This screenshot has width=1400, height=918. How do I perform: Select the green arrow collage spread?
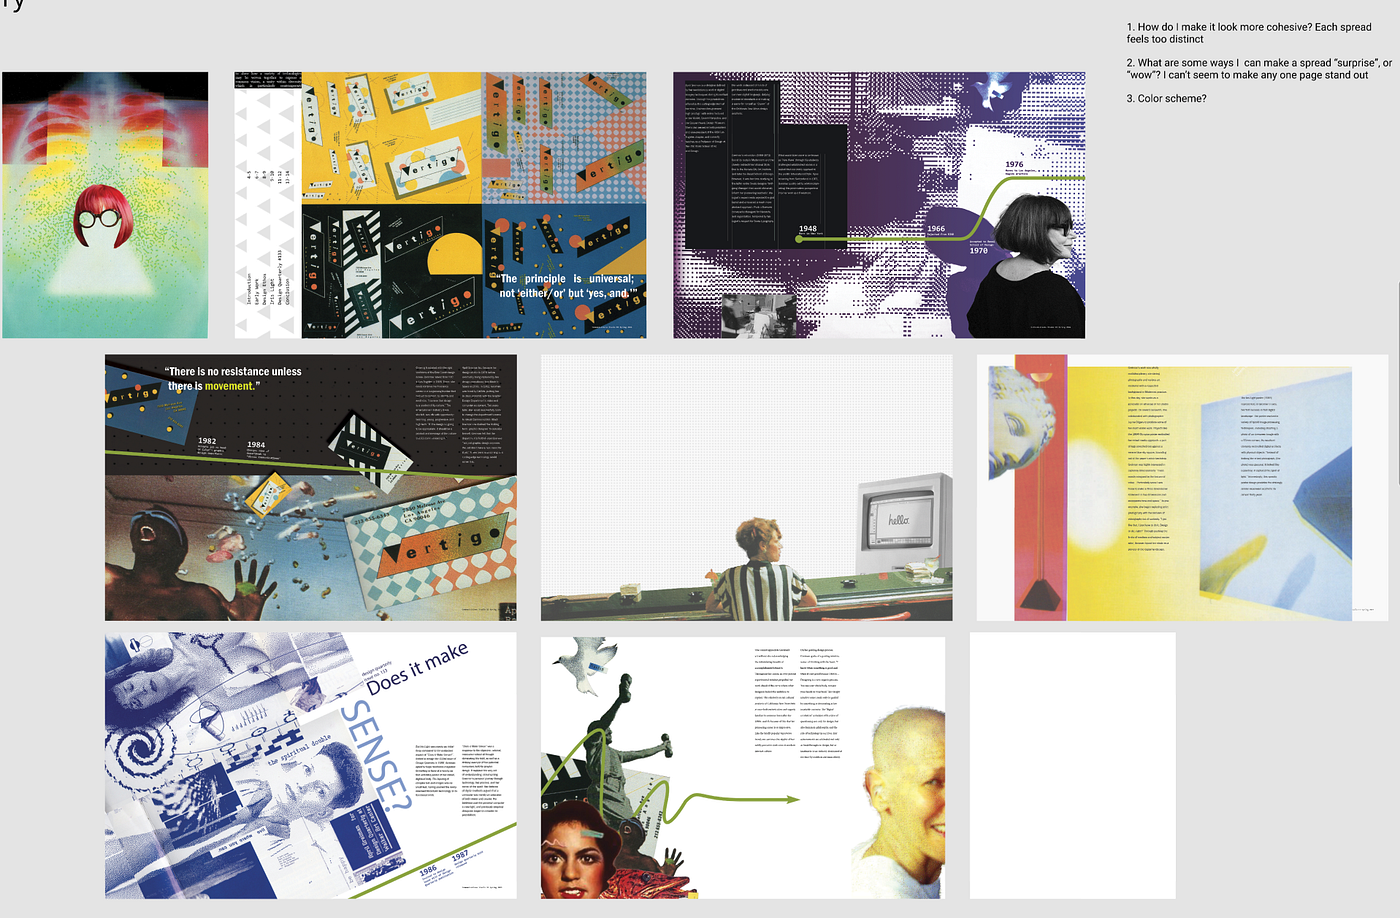743,768
